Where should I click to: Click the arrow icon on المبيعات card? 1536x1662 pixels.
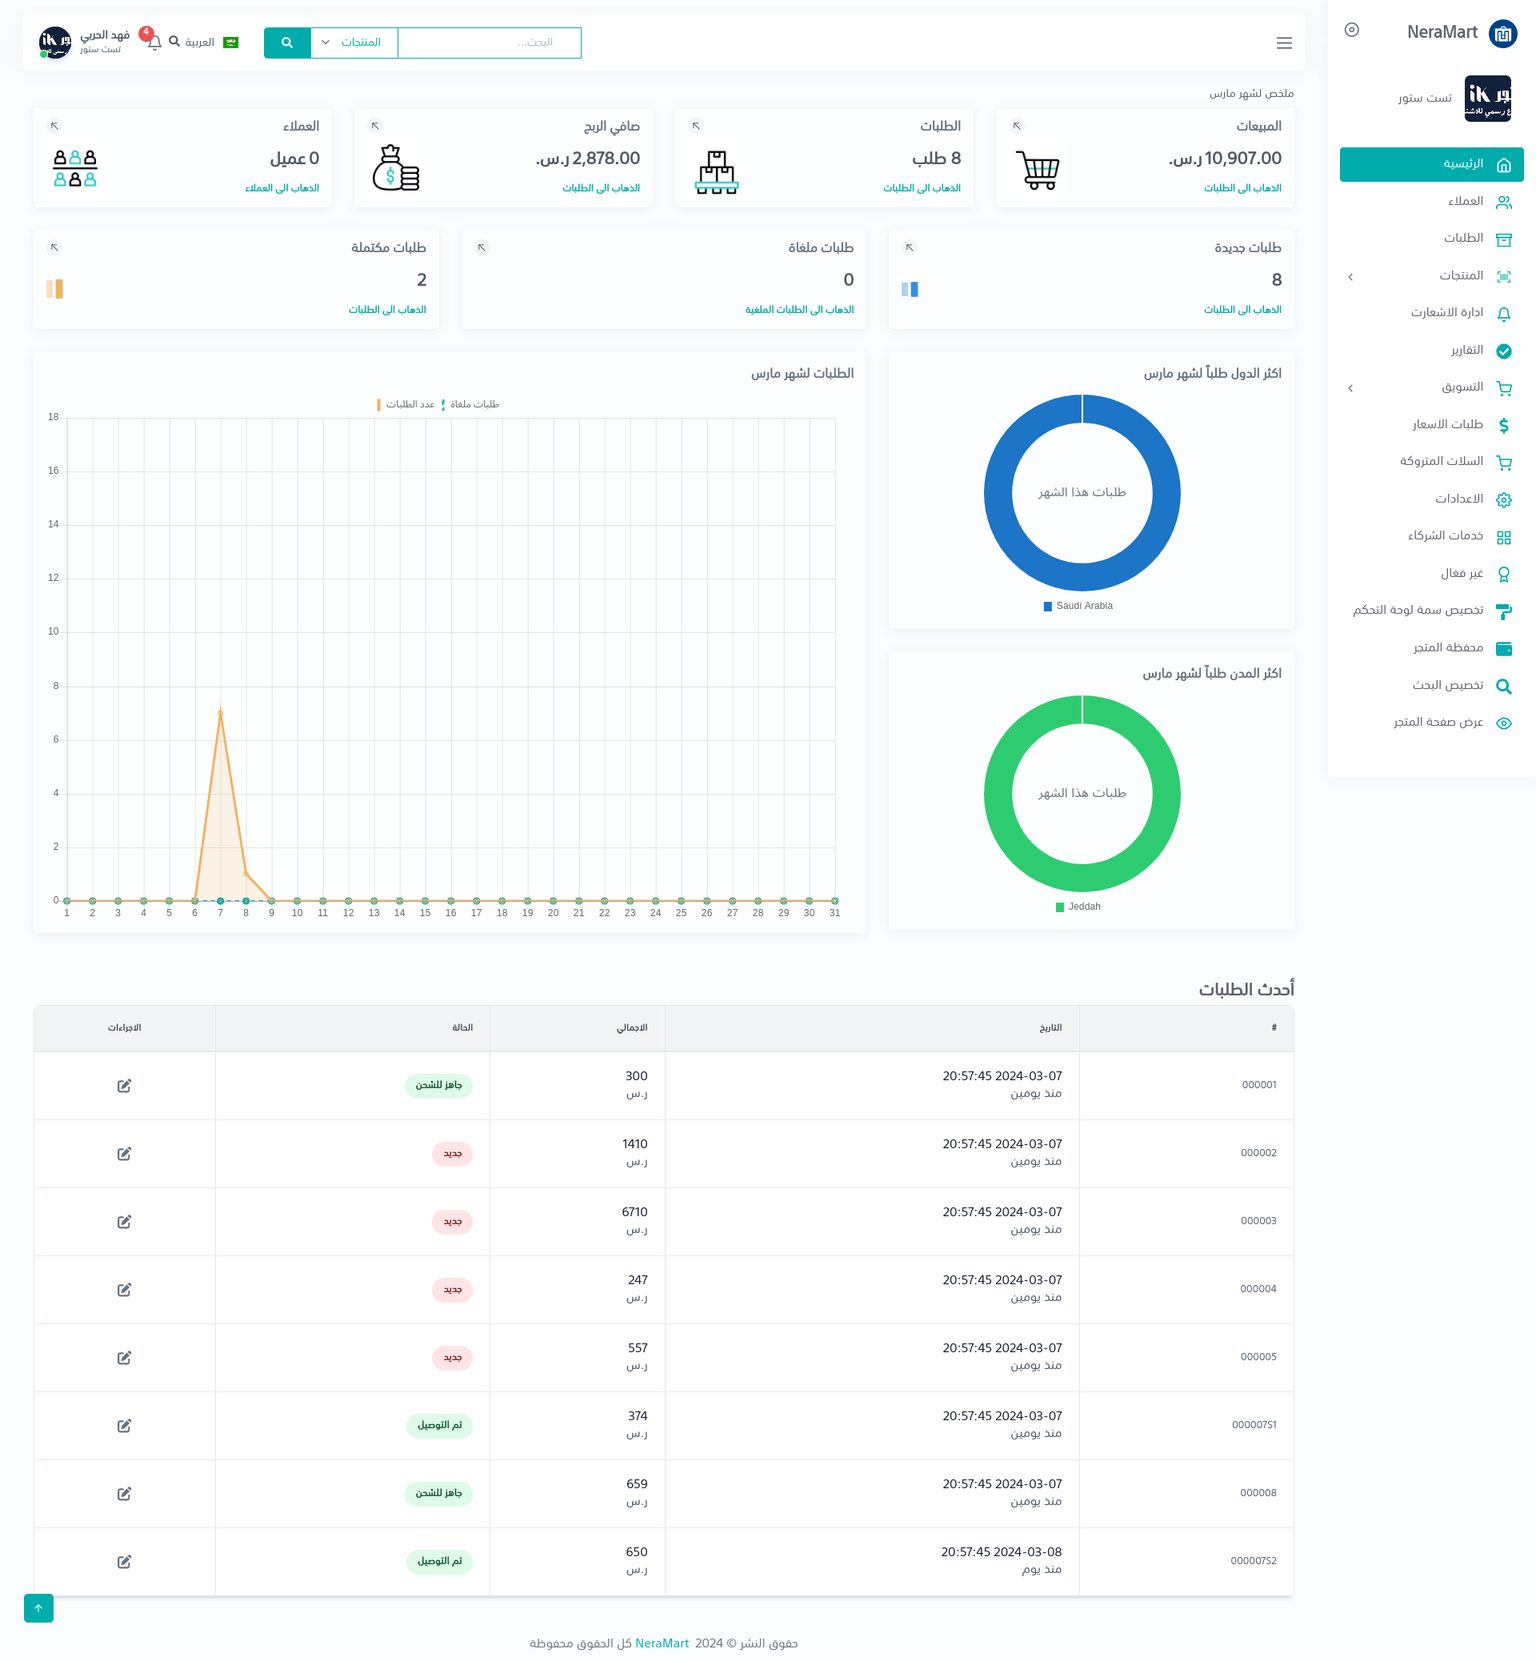(x=1016, y=126)
